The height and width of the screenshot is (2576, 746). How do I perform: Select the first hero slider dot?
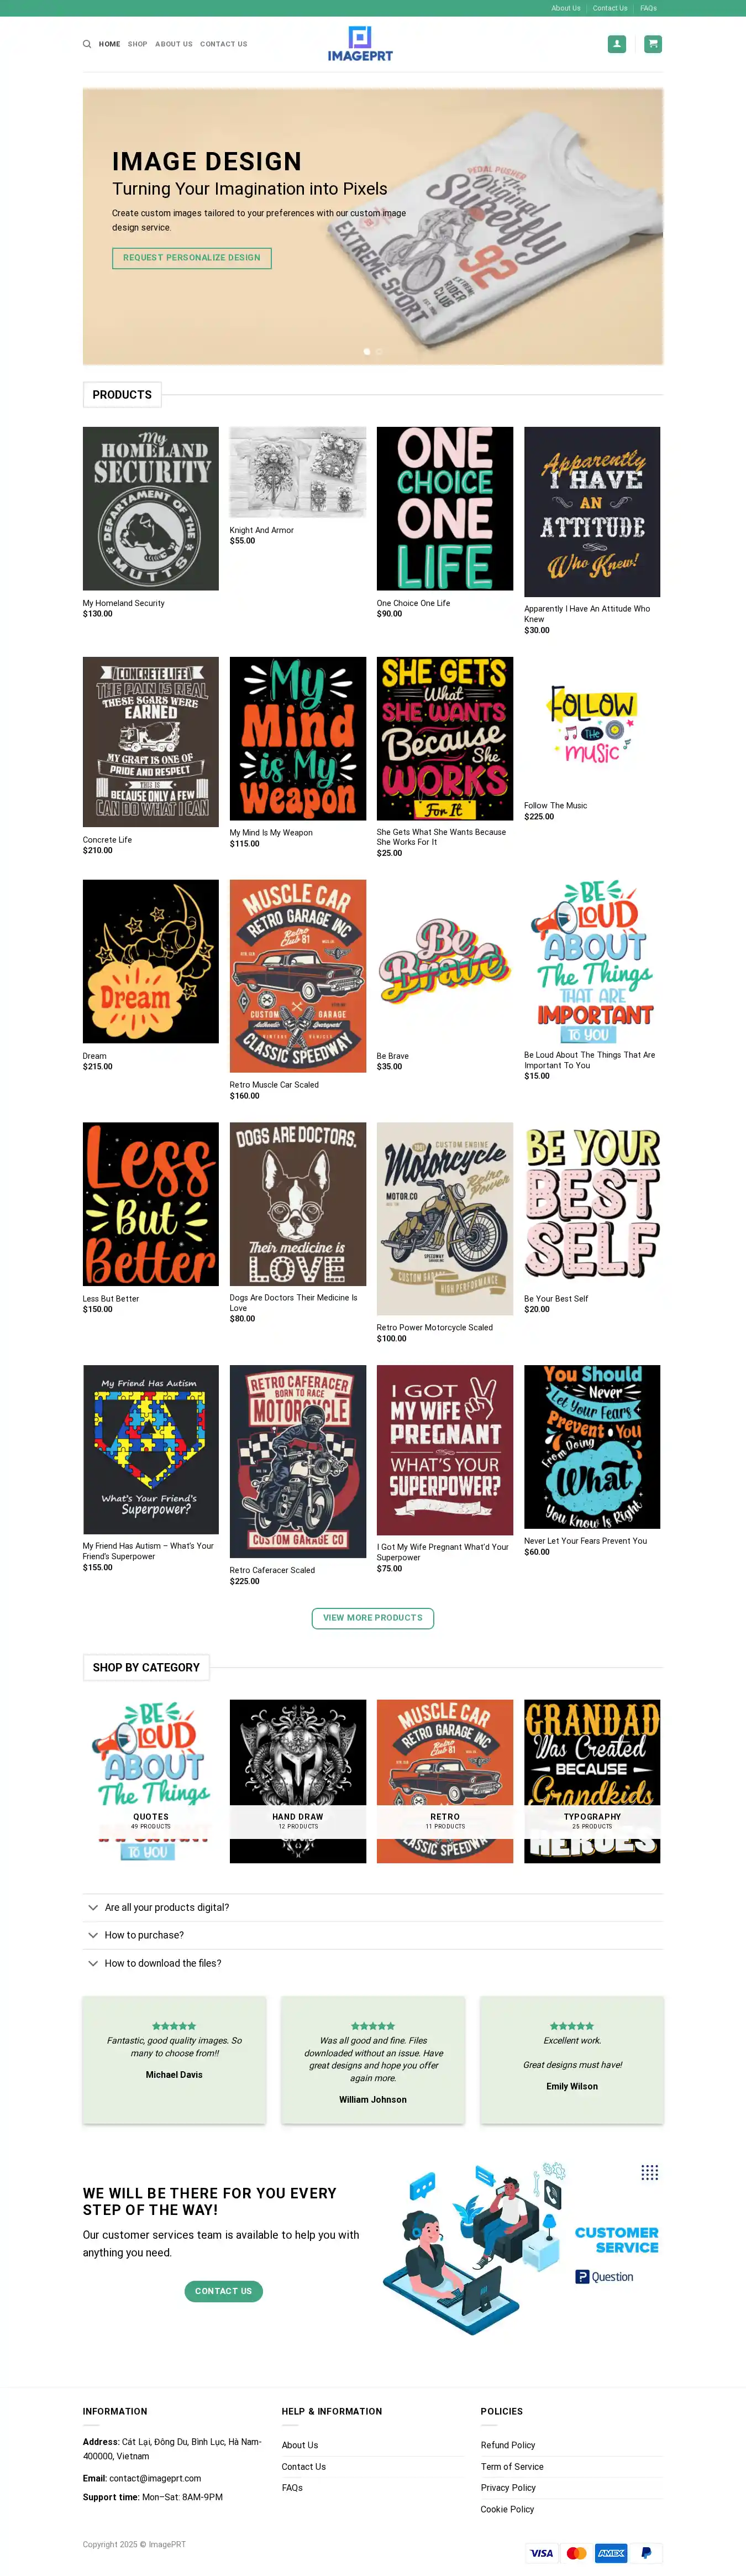point(367,352)
